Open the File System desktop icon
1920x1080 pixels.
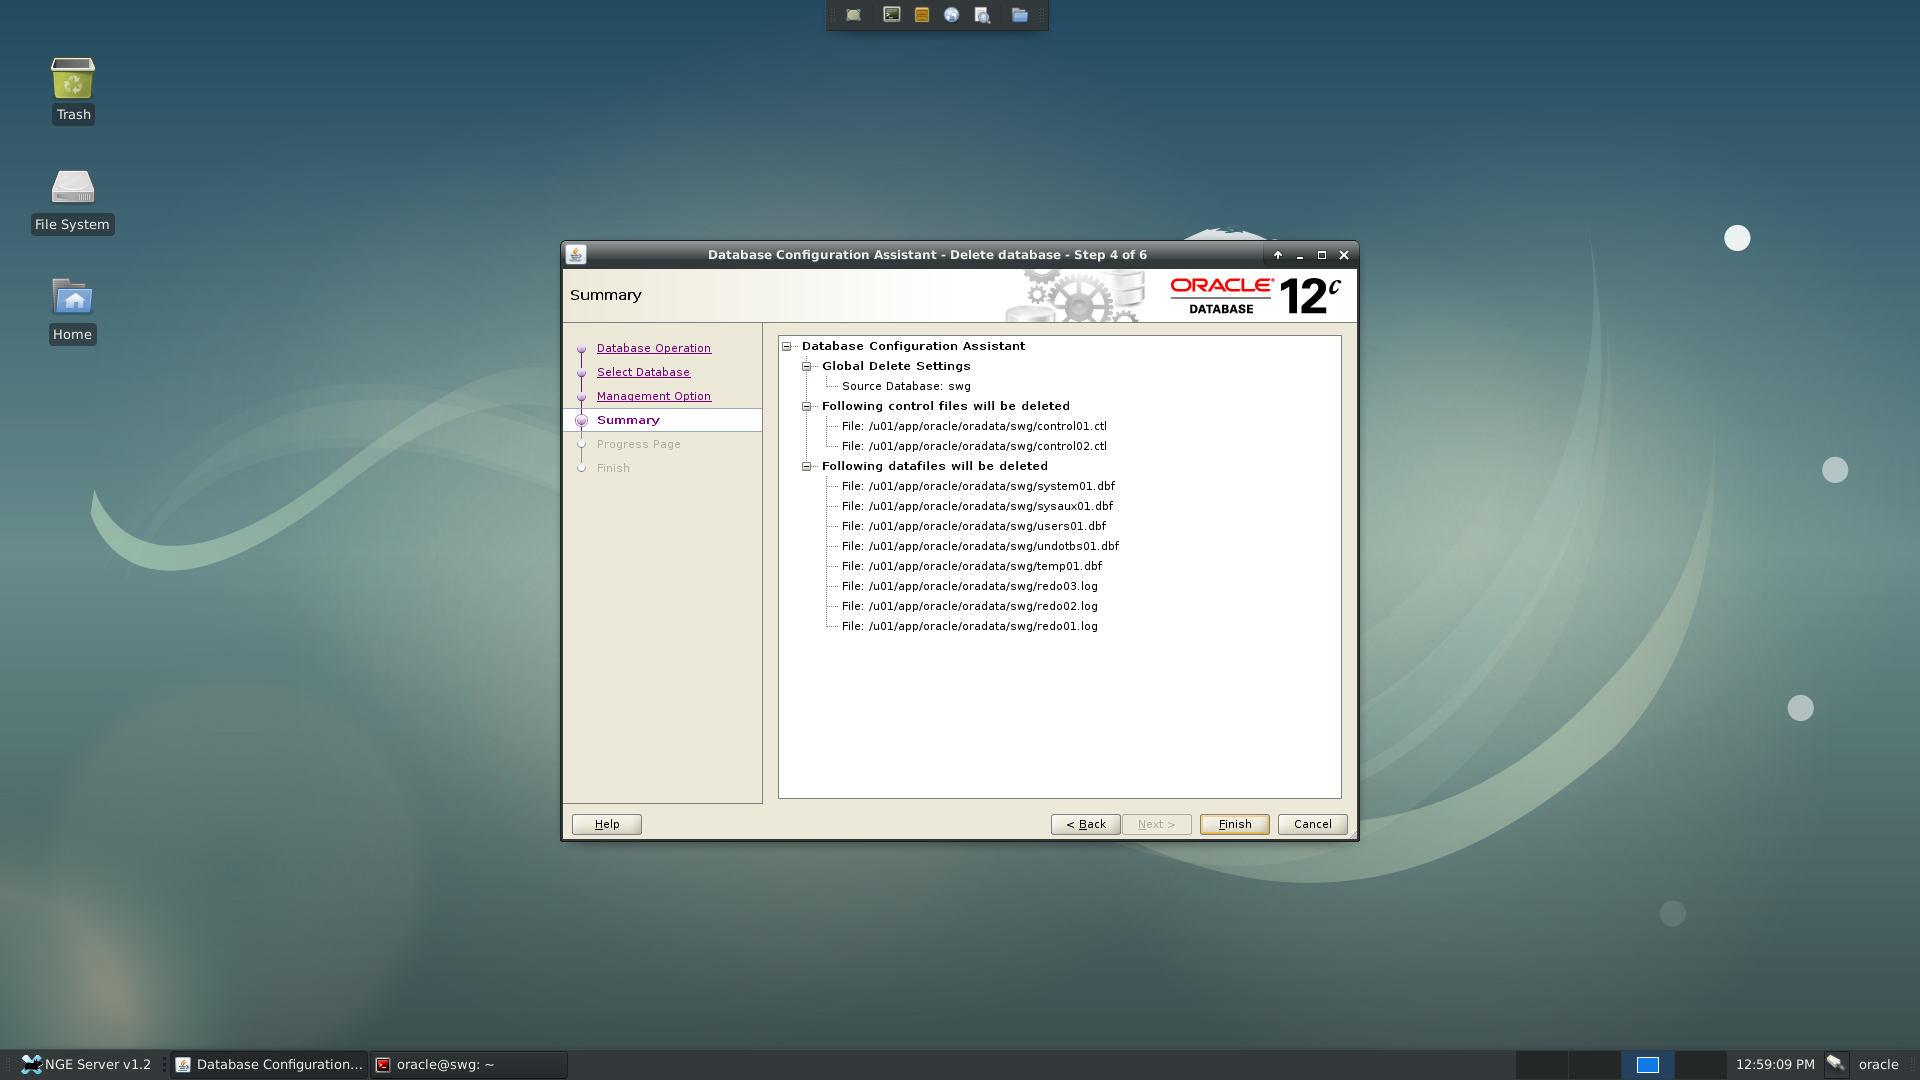click(x=73, y=201)
